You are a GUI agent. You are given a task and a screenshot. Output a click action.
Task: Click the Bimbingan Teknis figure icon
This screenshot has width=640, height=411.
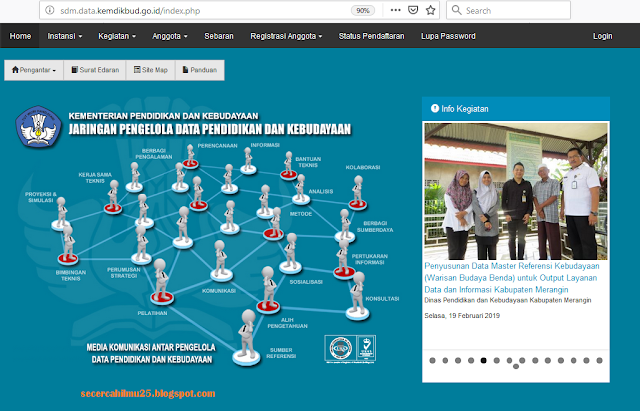(x=68, y=245)
